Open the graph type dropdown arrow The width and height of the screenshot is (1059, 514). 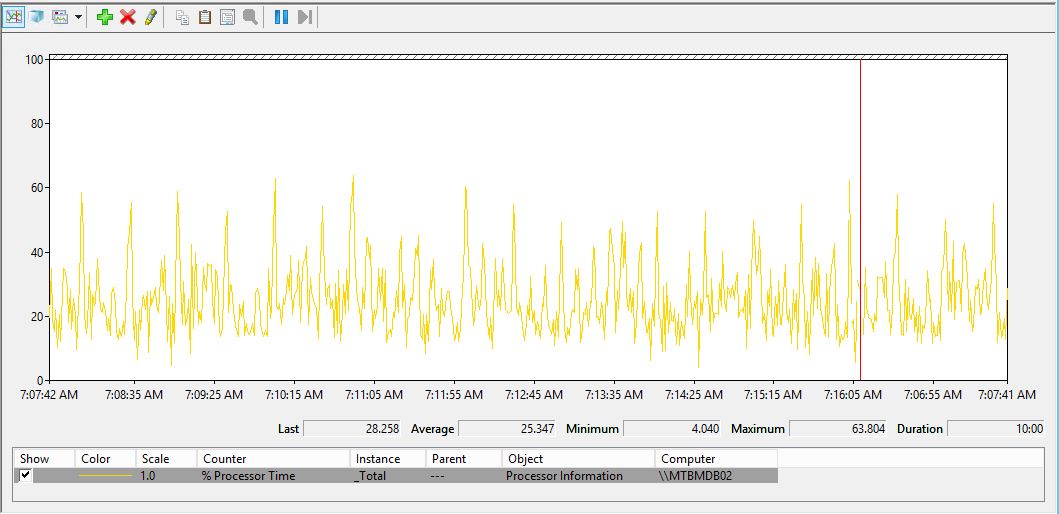point(79,18)
